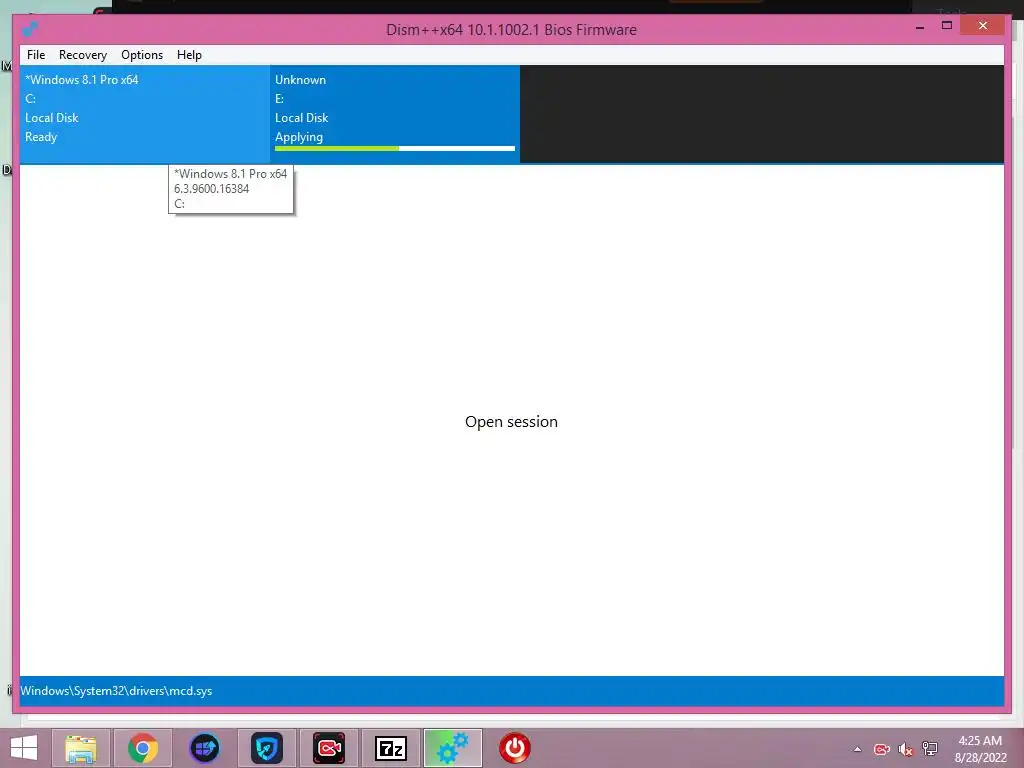Click the status bar path mcd.sys text
This screenshot has height=768, width=1024.
pos(116,691)
